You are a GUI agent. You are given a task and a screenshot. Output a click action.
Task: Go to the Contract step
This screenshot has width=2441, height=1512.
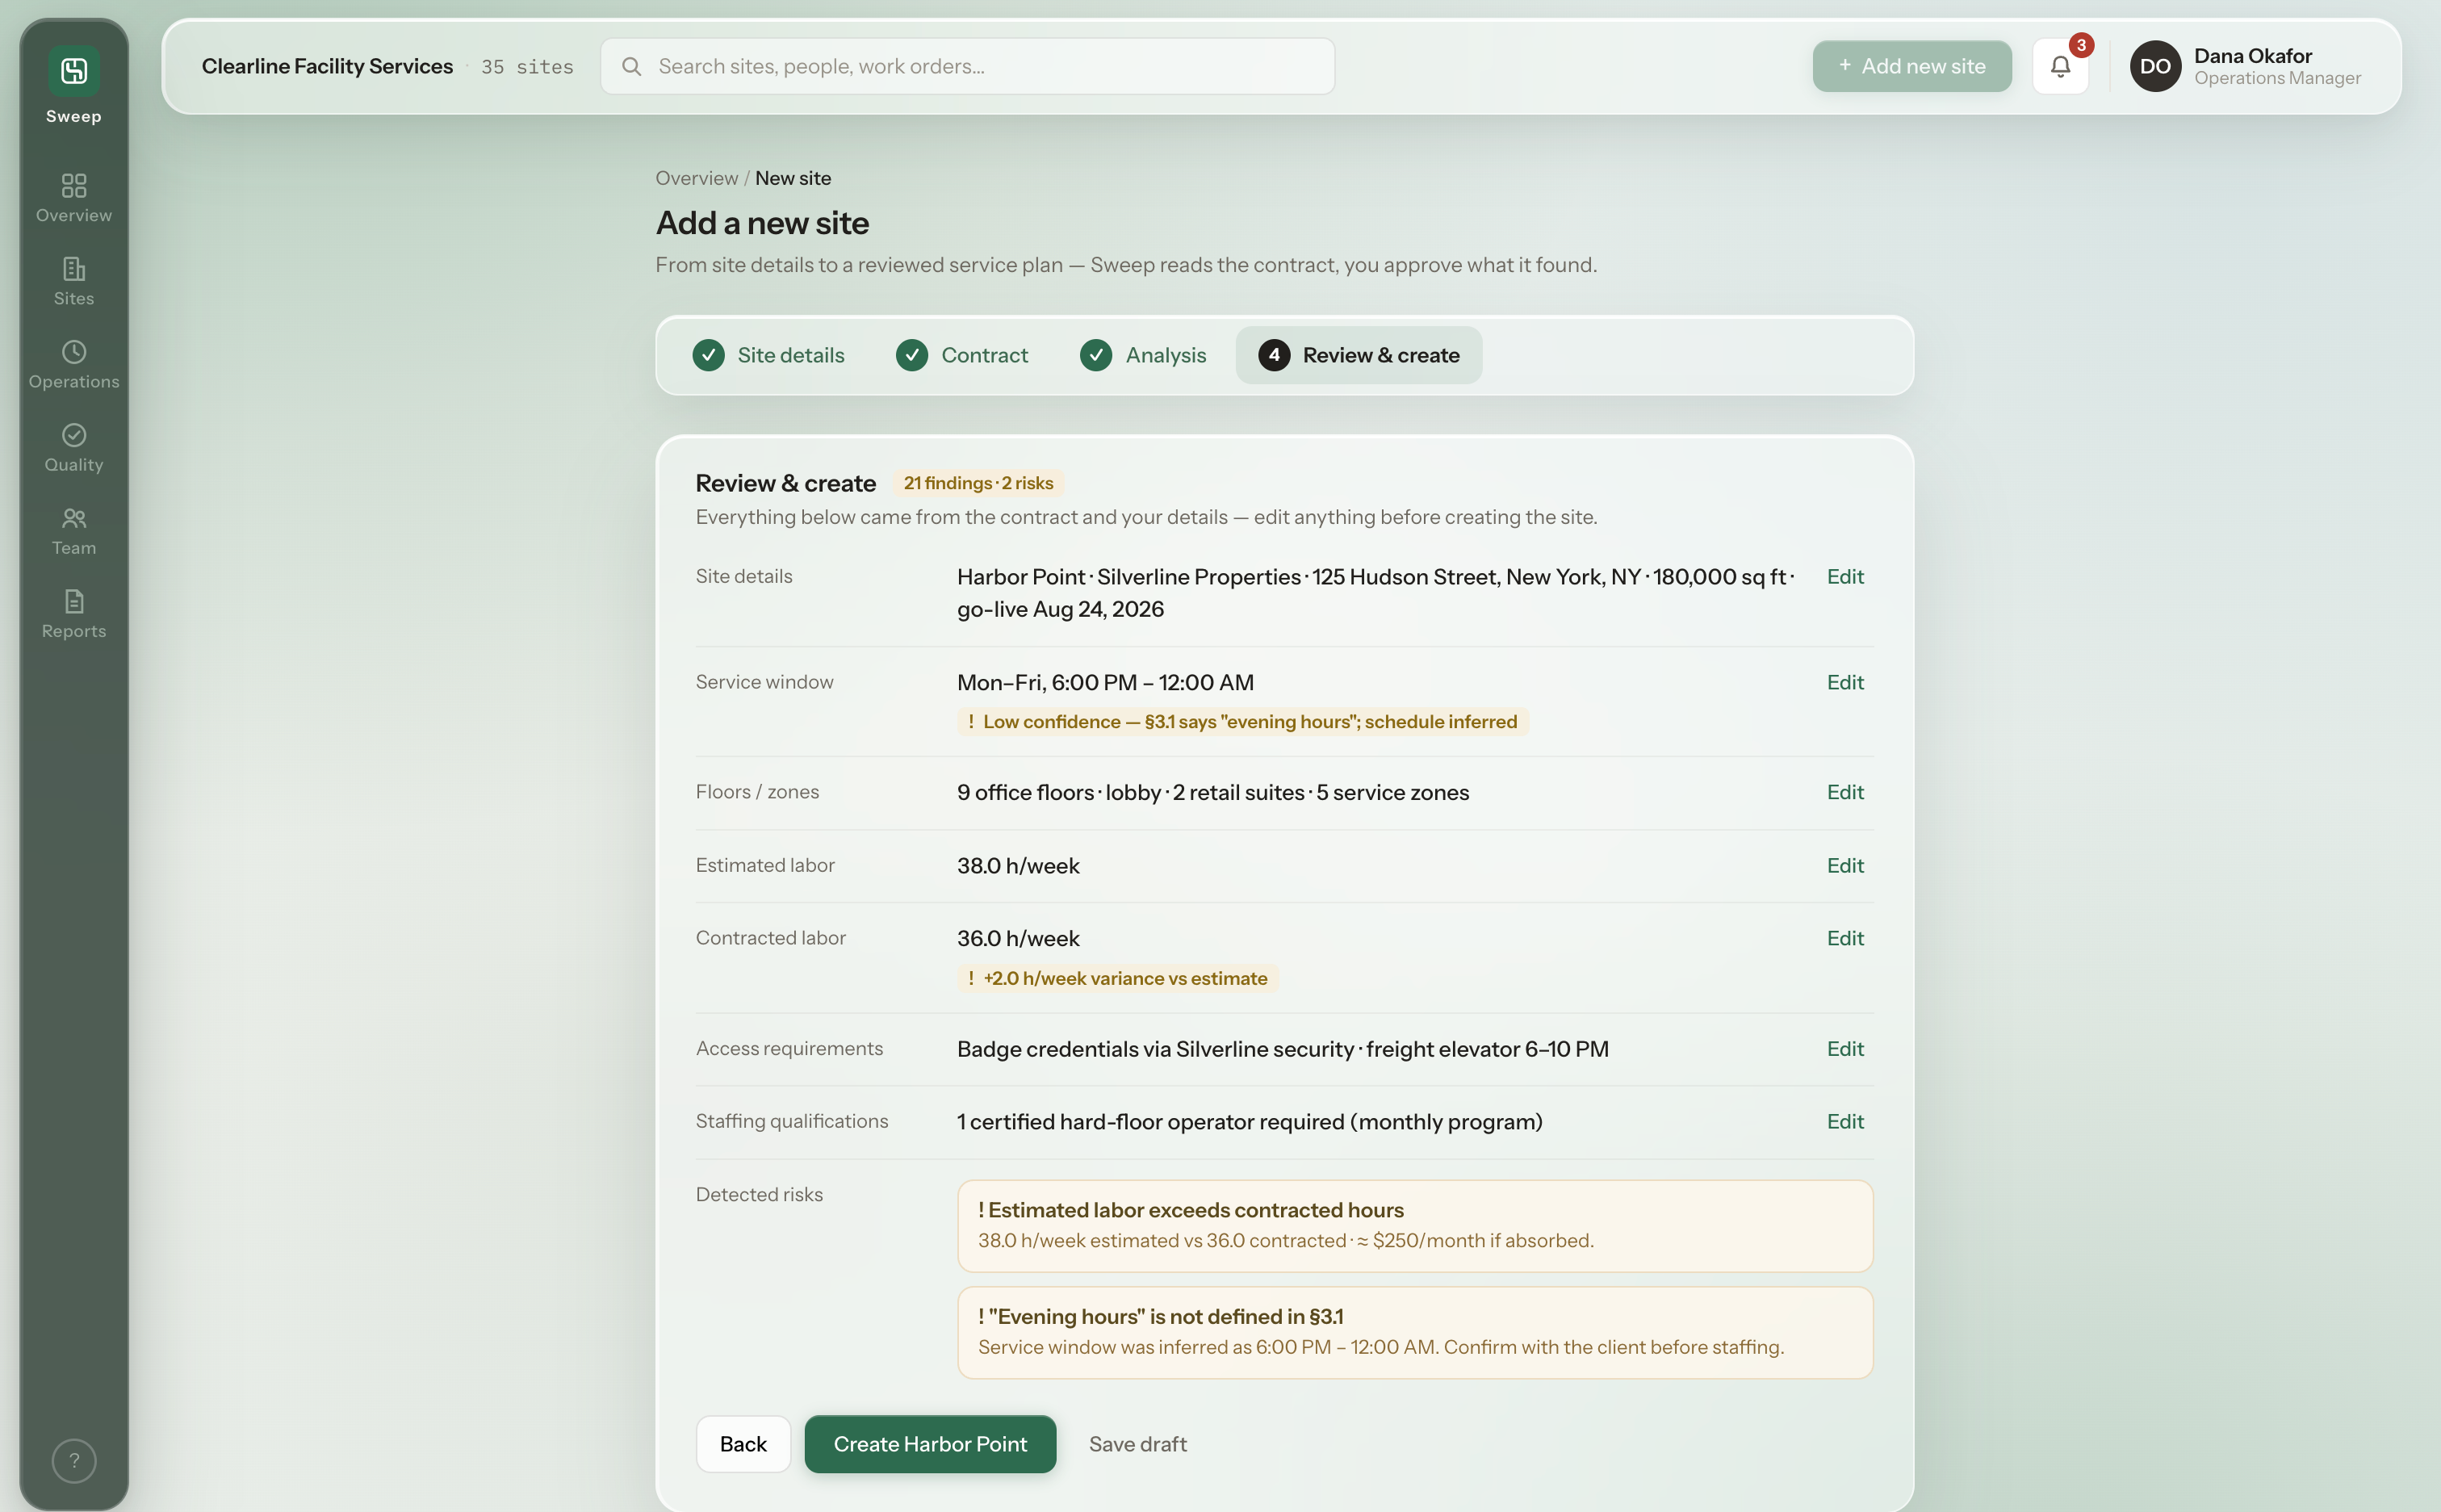coord(962,355)
